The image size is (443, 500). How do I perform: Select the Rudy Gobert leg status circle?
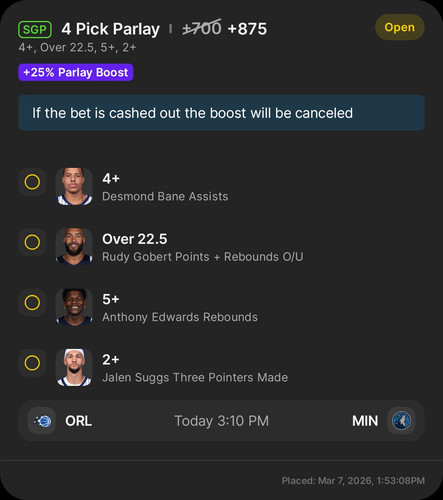click(32, 242)
